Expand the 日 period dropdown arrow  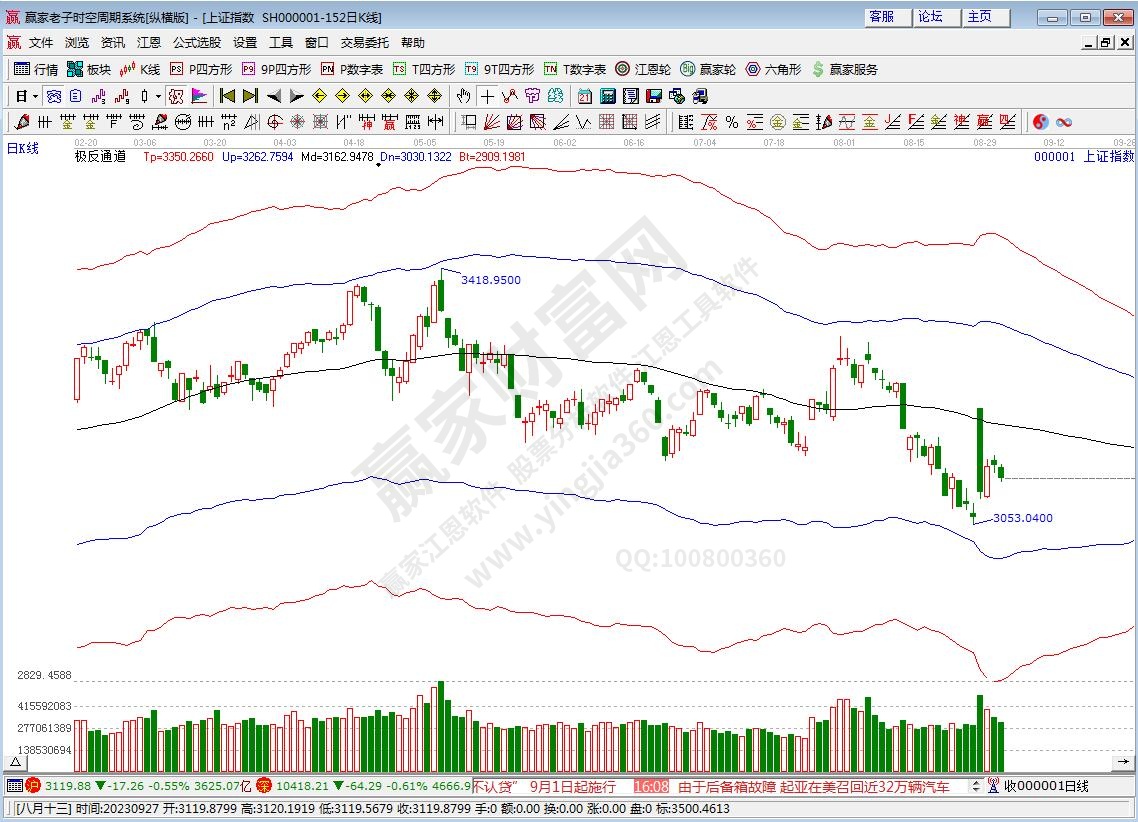pyautogui.click(x=35, y=96)
